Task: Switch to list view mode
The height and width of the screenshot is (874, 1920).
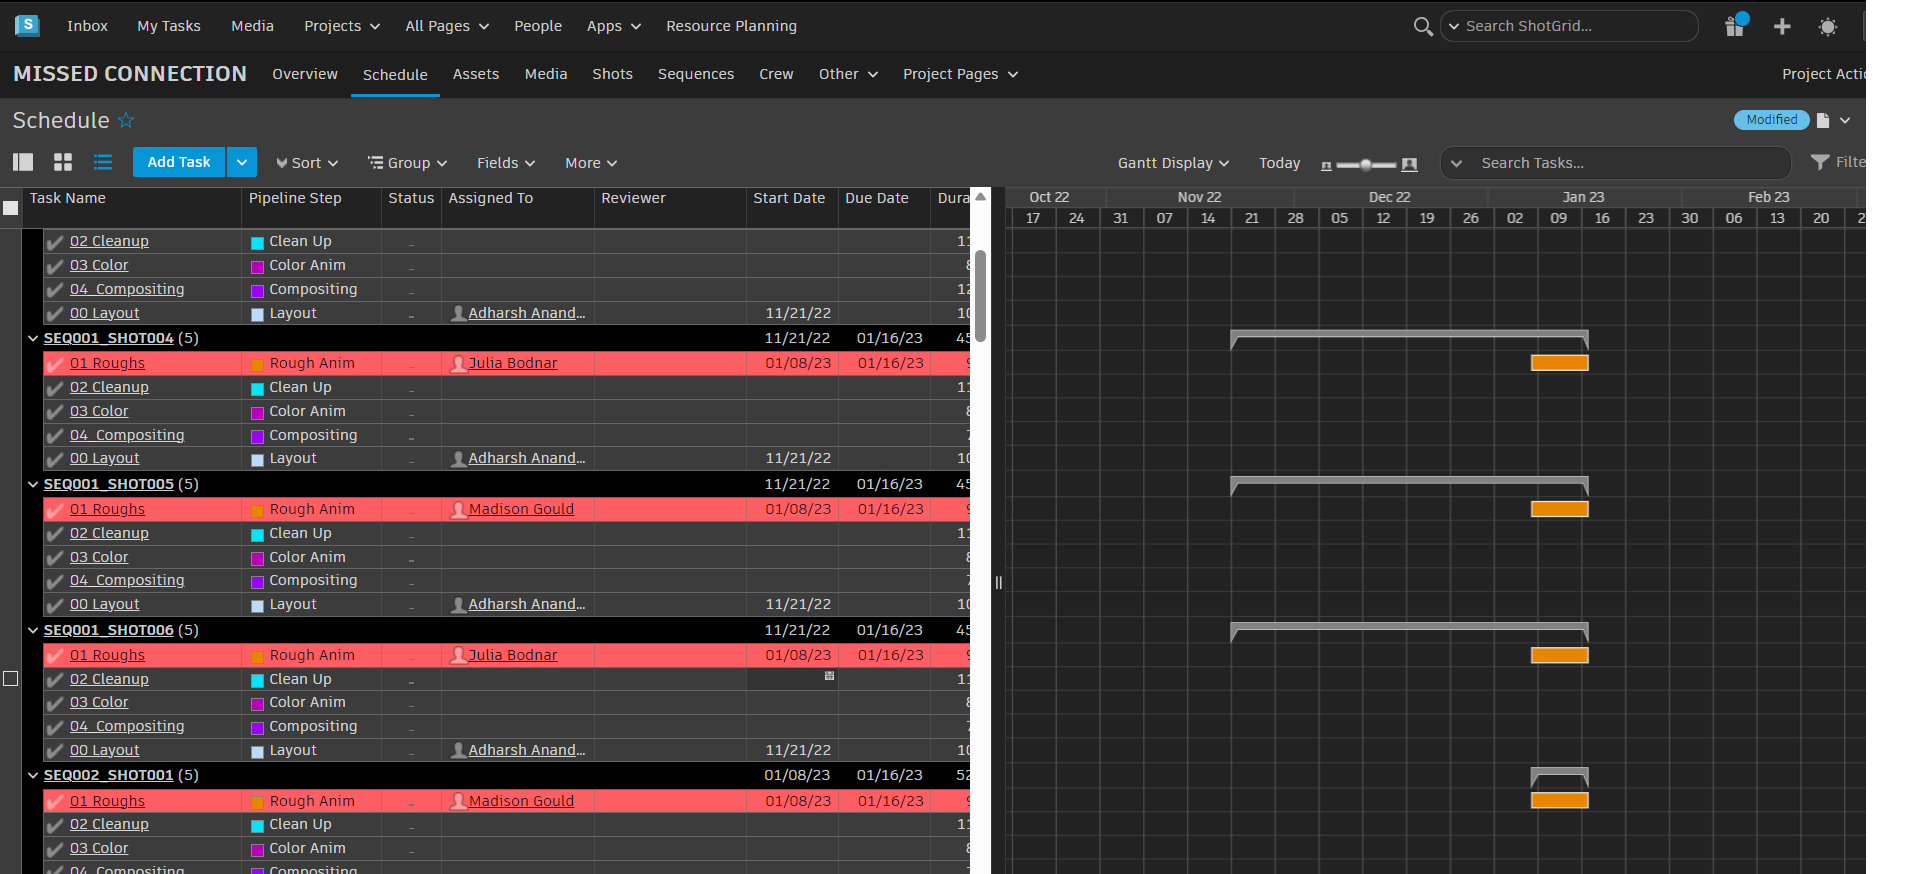Action: (103, 162)
